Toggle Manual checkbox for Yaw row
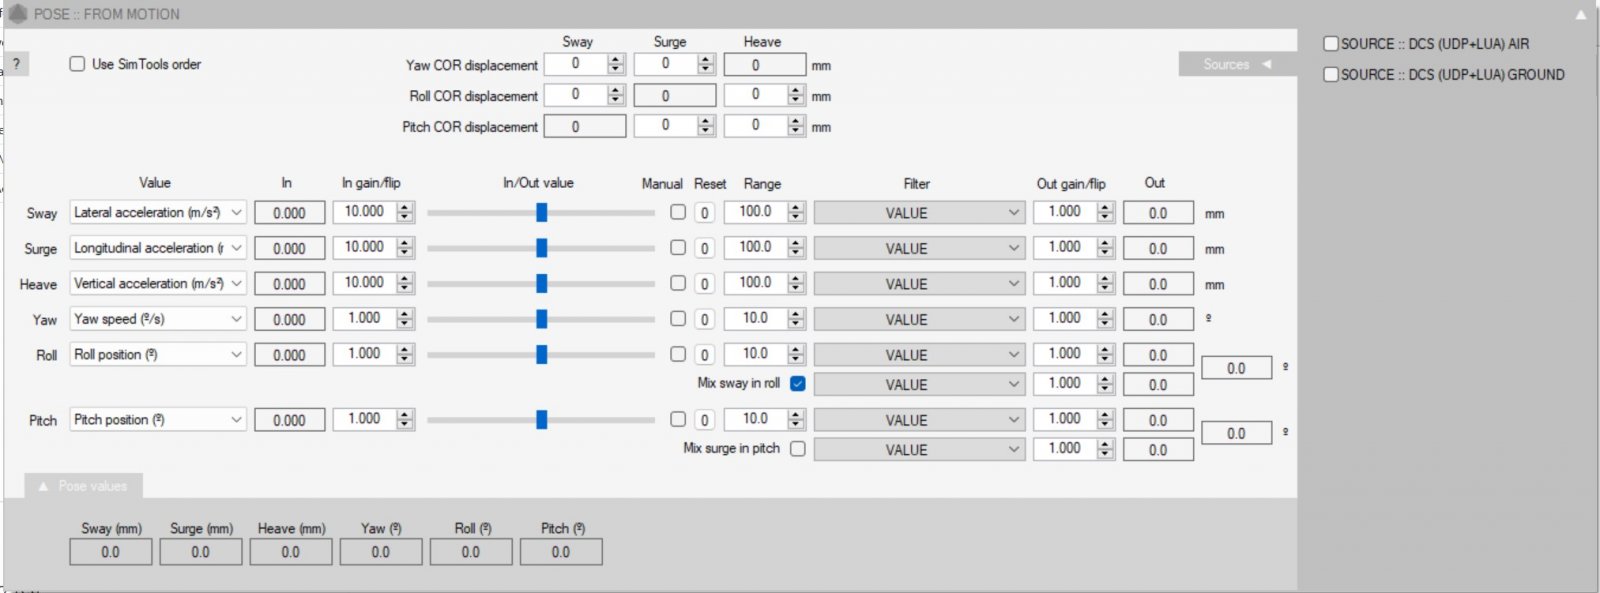 [678, 319]
